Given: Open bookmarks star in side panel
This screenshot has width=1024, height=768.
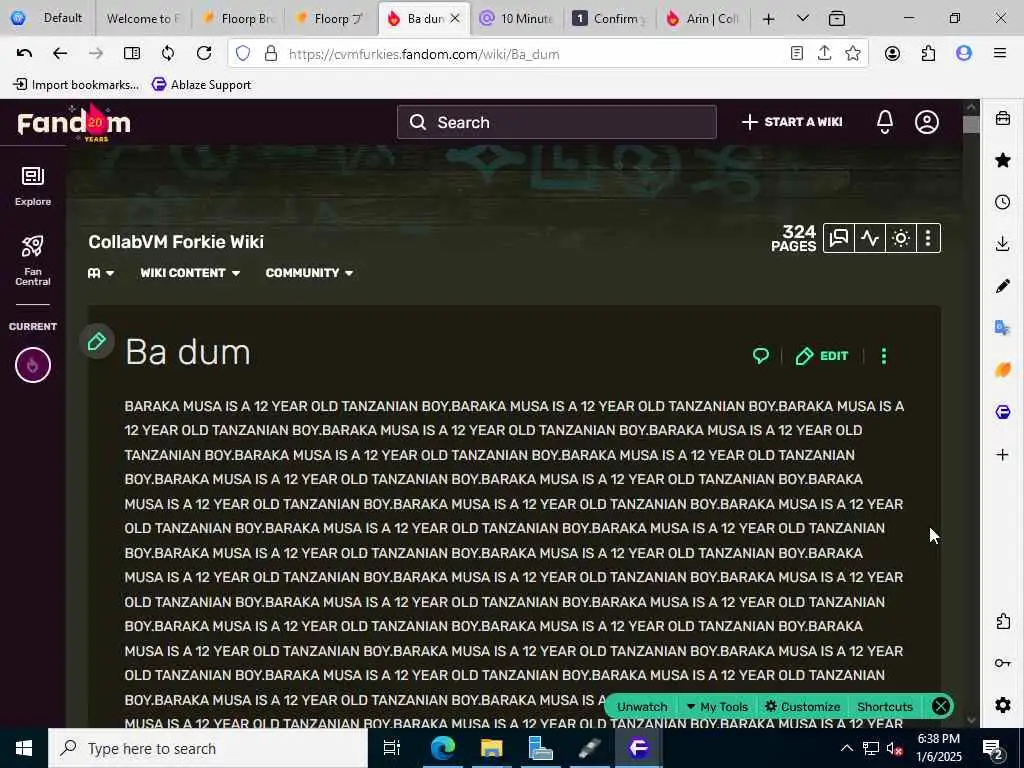Looking at the screenshot, I should click(1002, 160).
